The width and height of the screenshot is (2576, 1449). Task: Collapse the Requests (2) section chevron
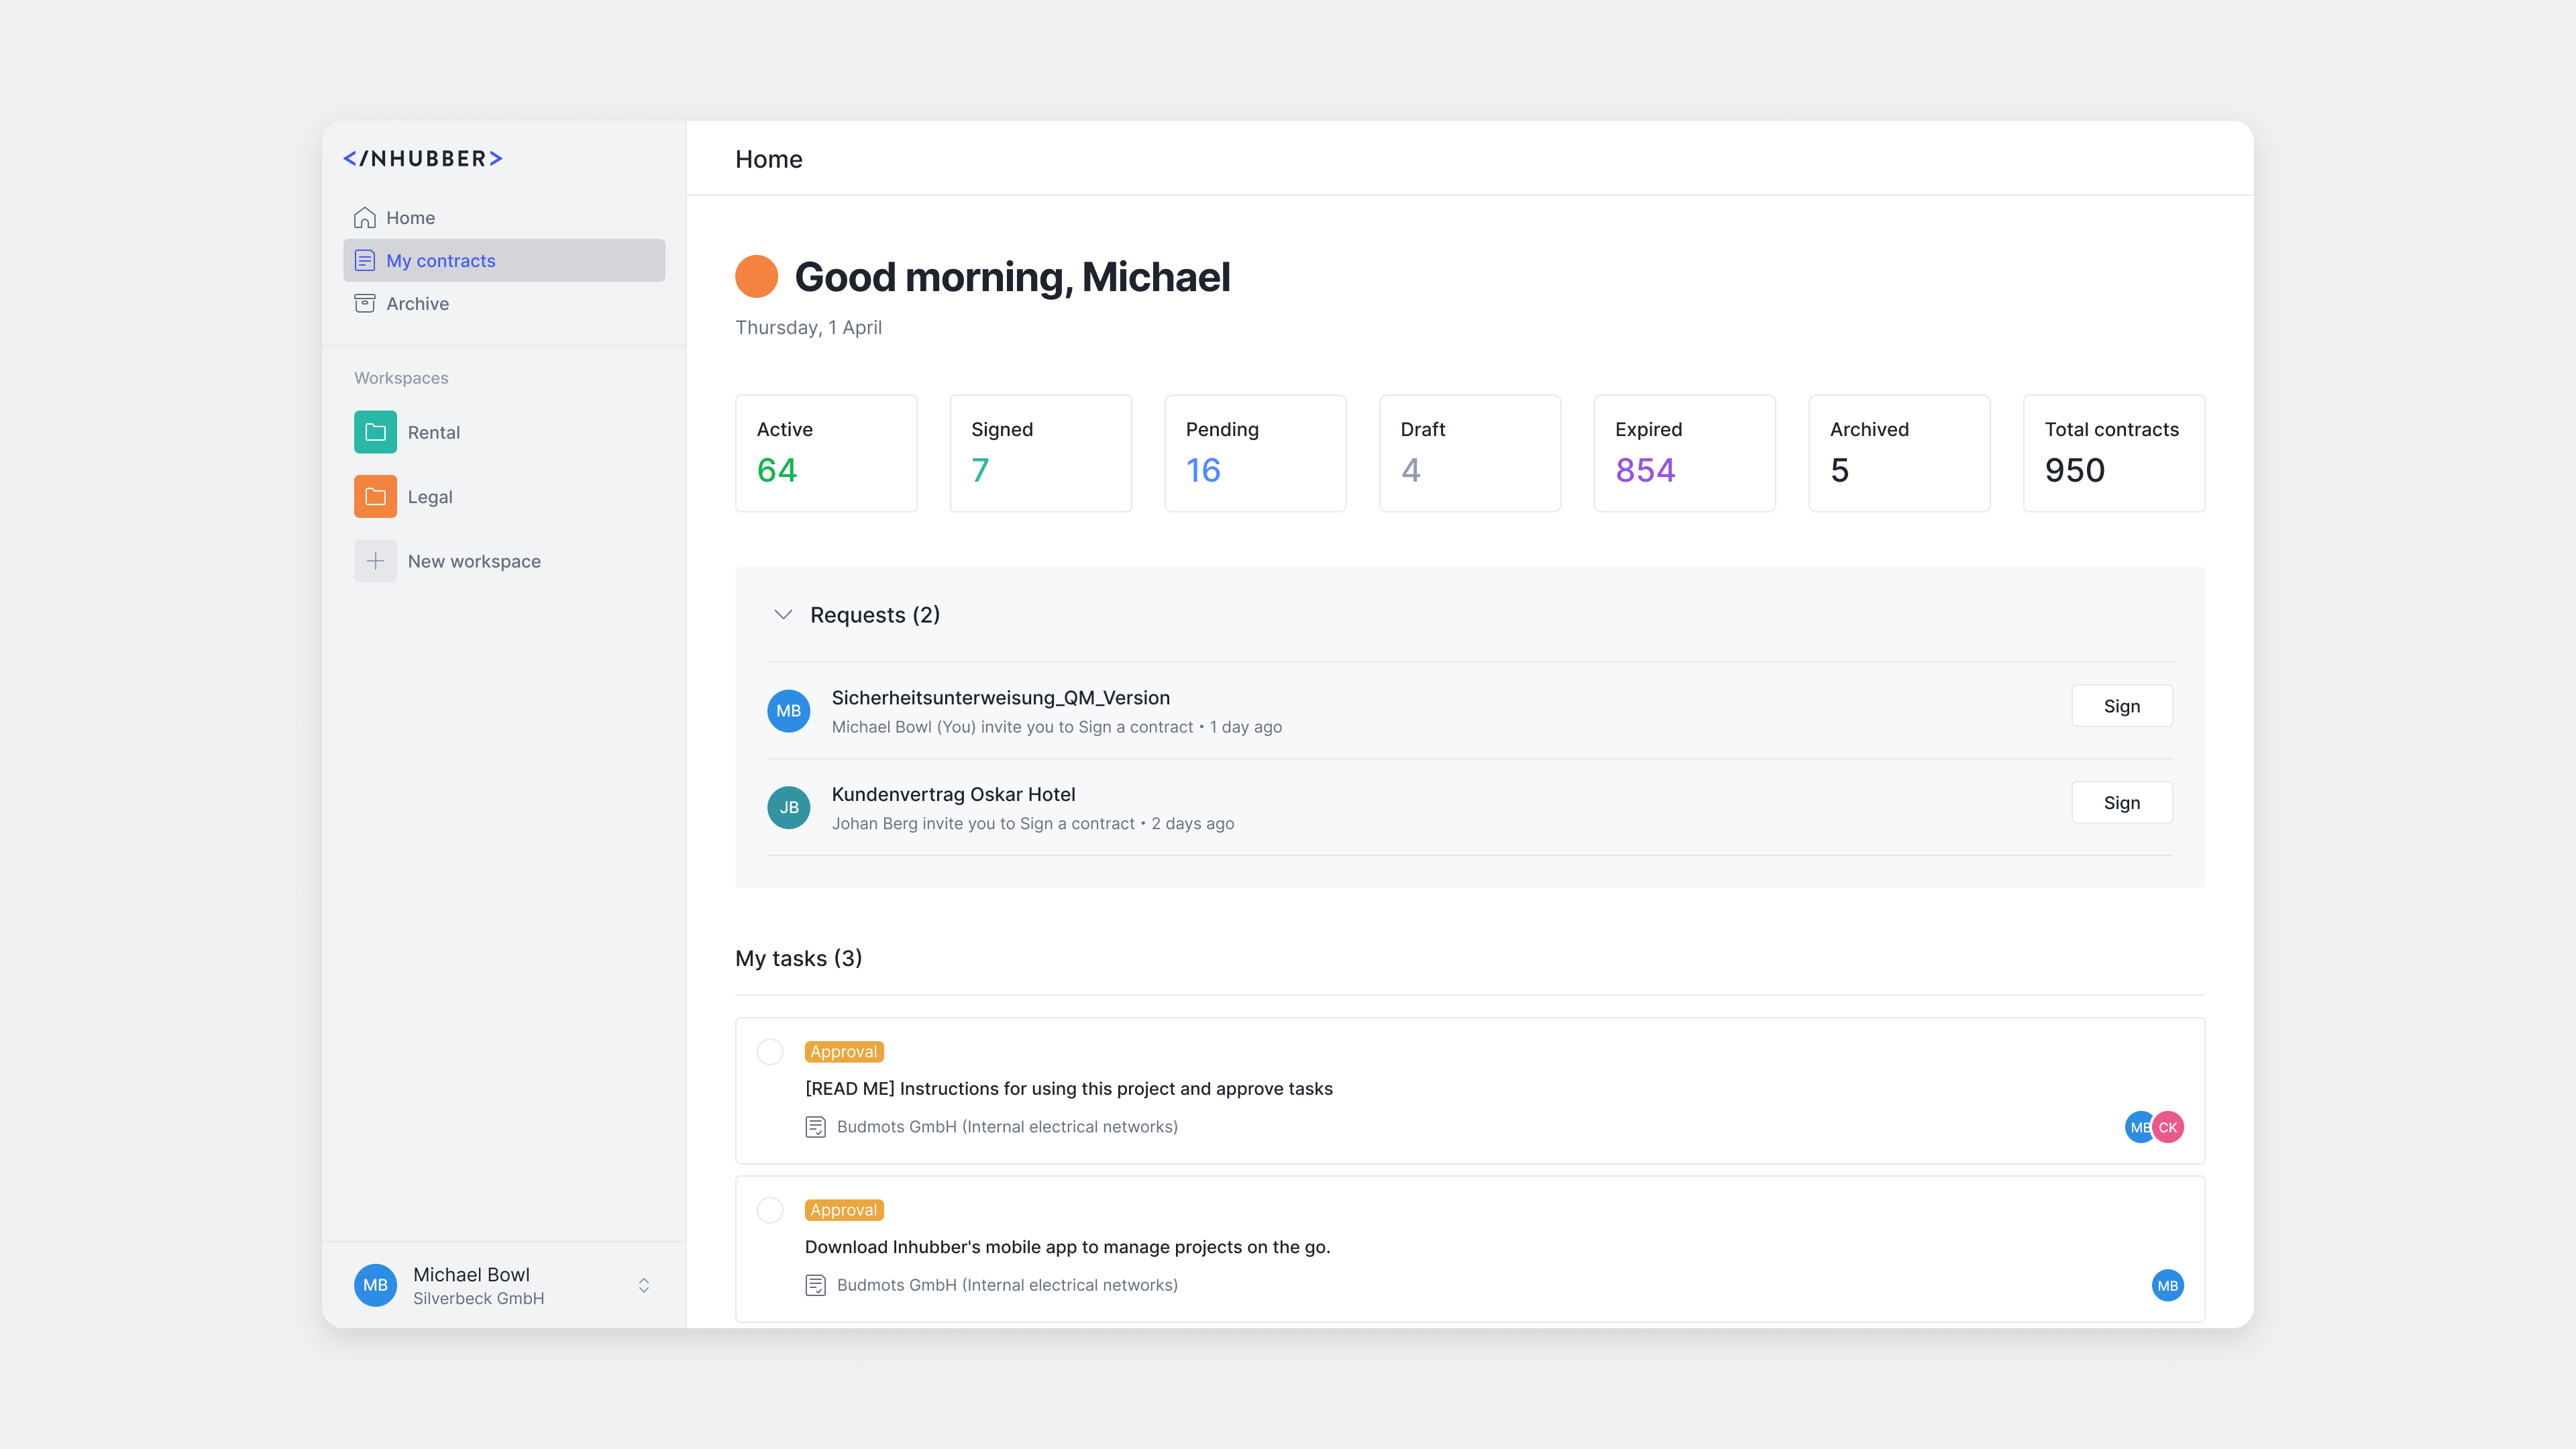(x=783, y=614)
